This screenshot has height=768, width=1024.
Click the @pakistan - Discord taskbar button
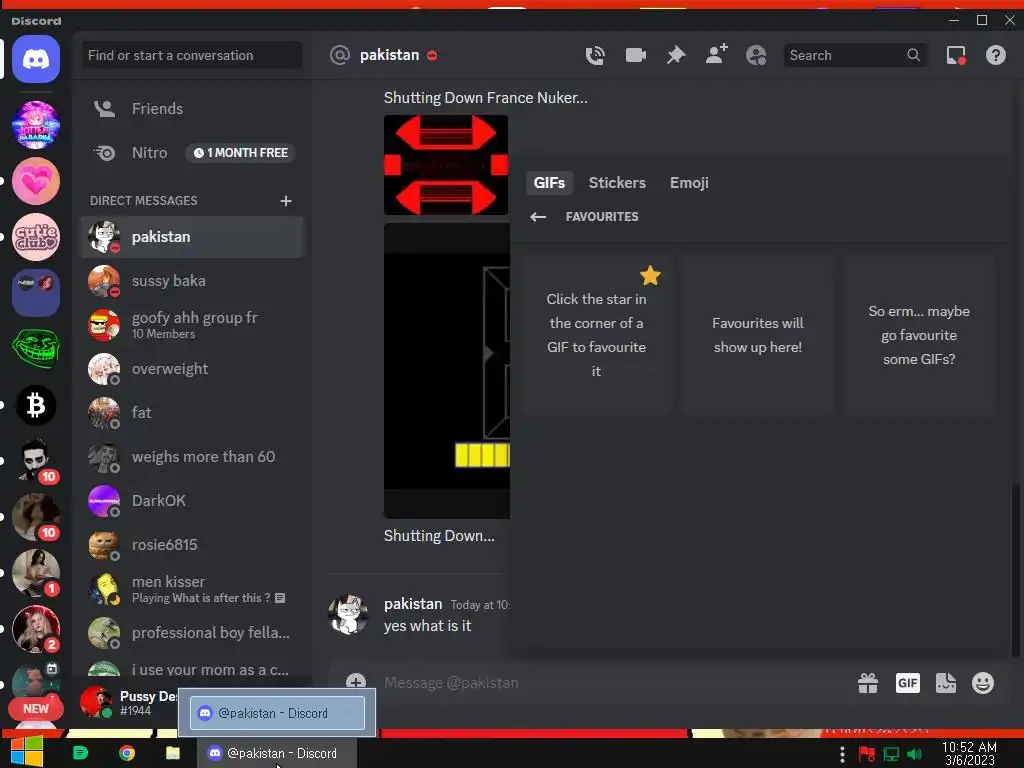point(277,753)
